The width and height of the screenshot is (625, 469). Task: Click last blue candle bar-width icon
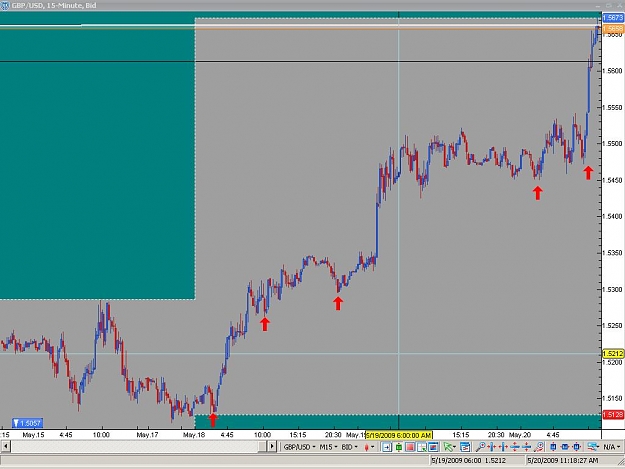point(576,447)
